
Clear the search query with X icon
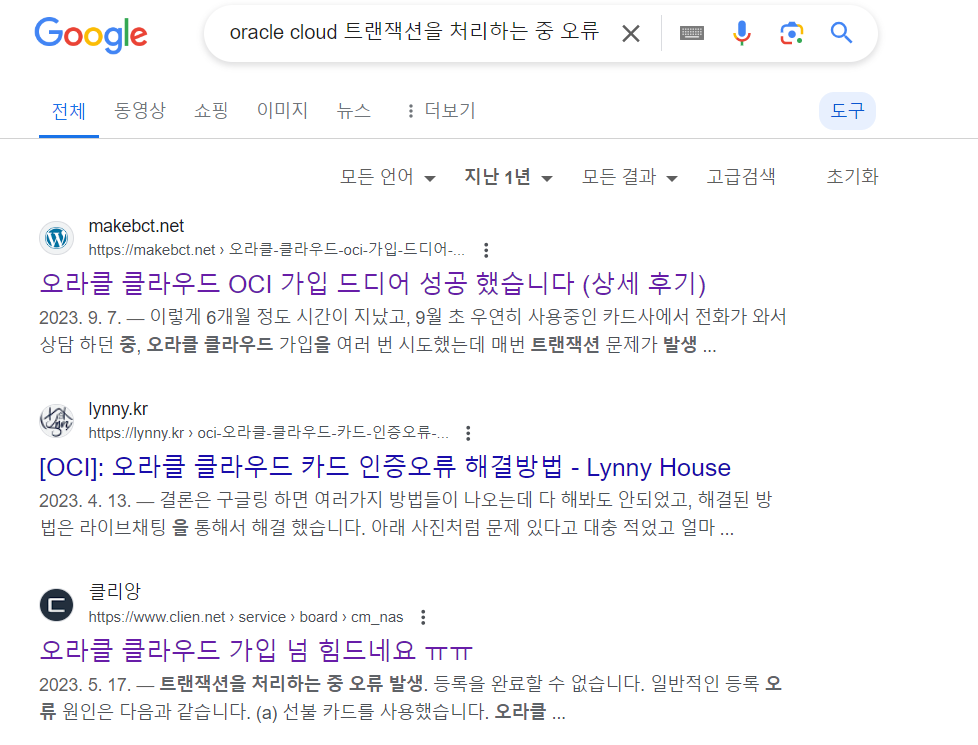631,33
